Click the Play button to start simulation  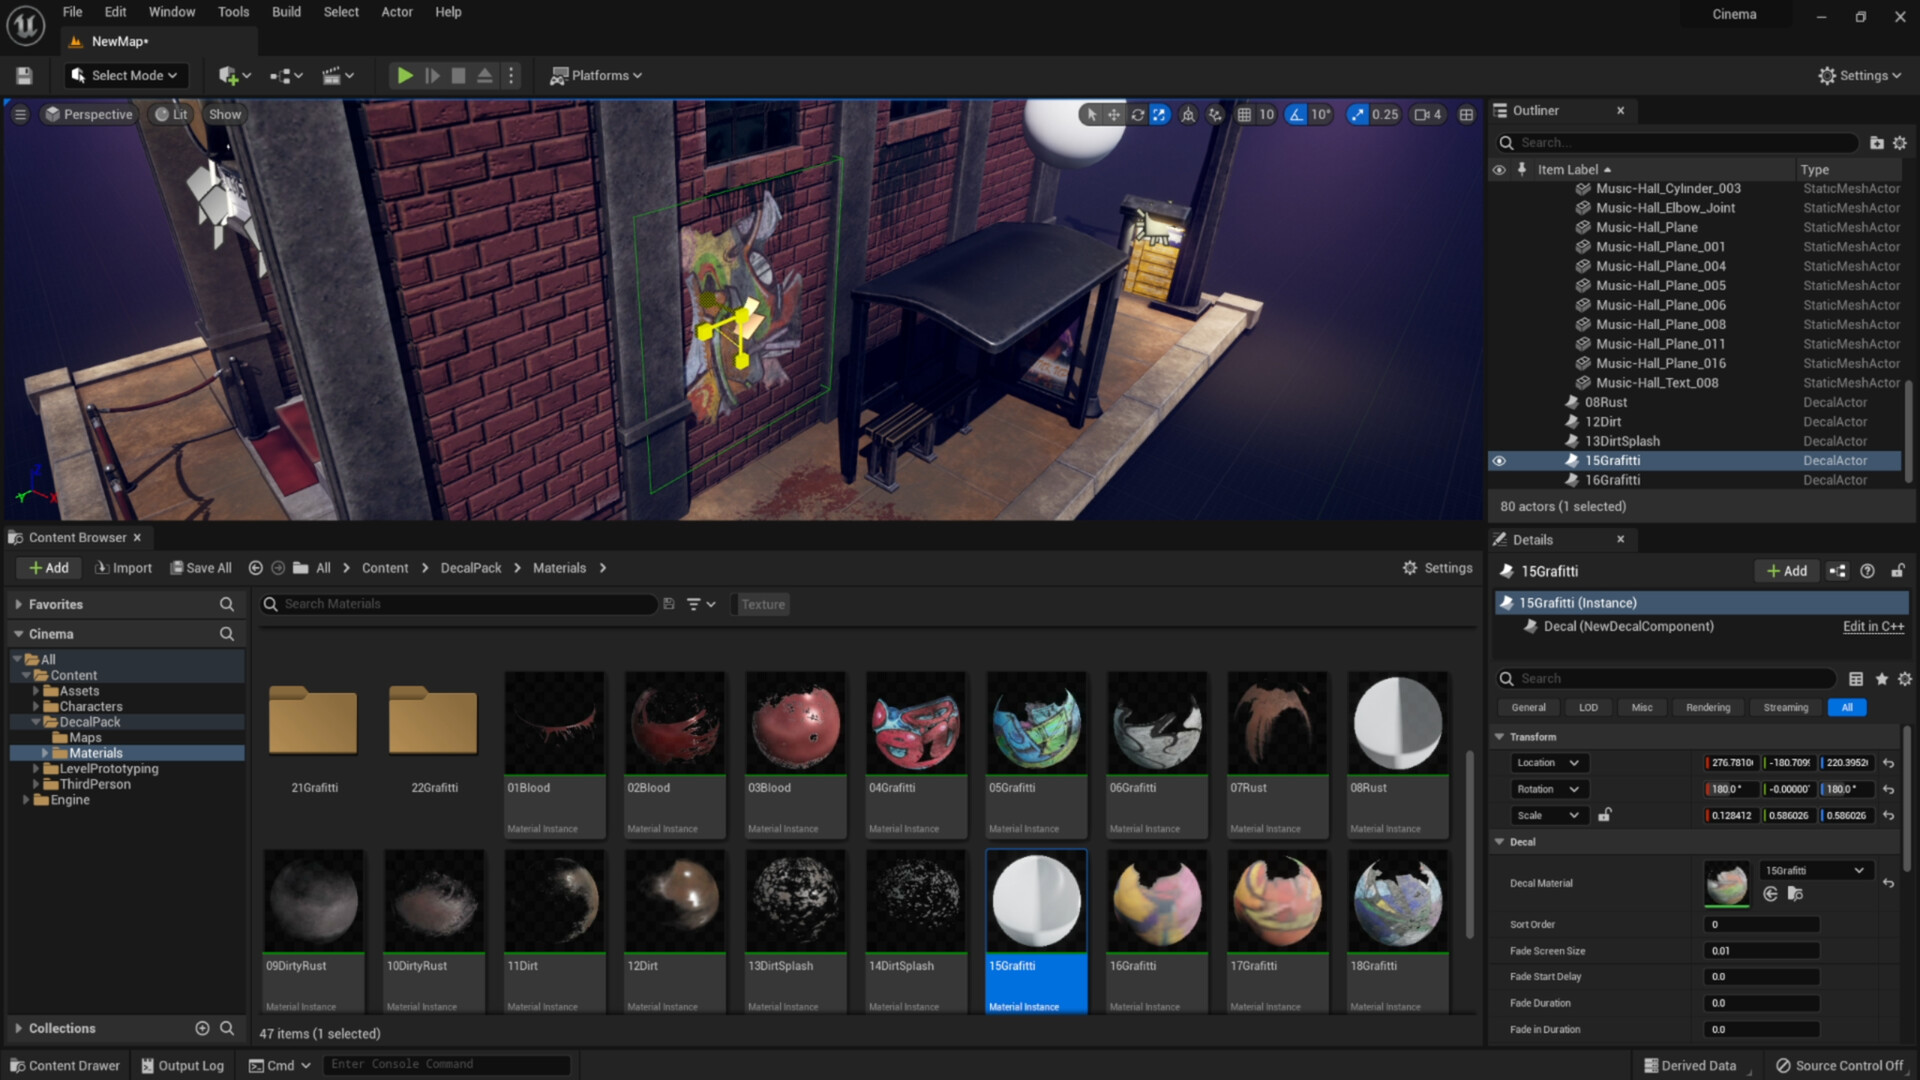tap(405, 75)
